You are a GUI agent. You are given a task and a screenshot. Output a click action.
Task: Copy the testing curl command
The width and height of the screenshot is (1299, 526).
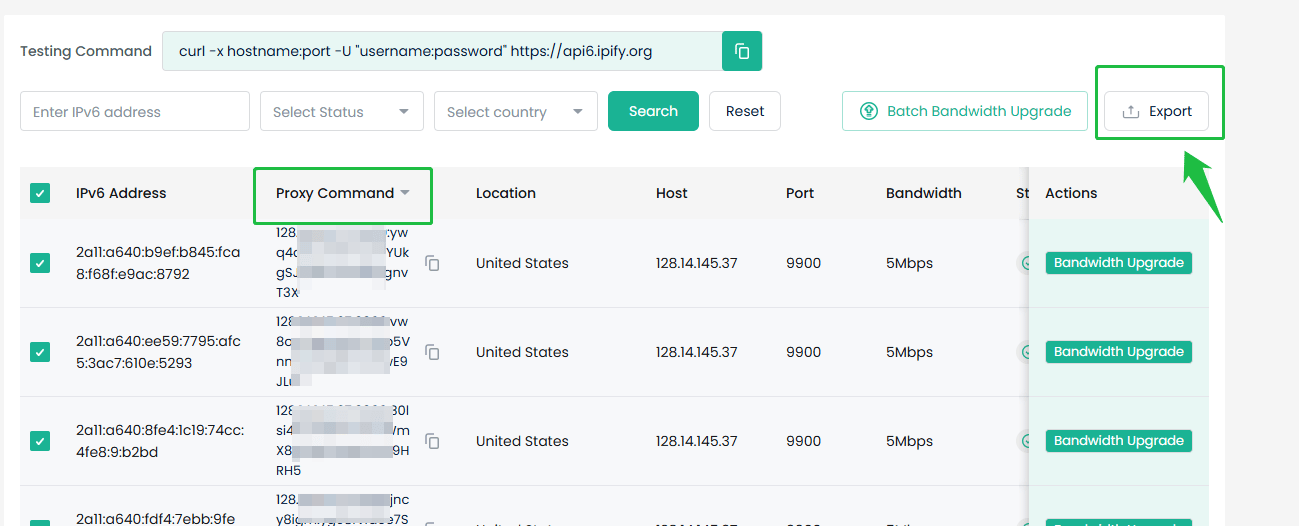coord(742,51)
